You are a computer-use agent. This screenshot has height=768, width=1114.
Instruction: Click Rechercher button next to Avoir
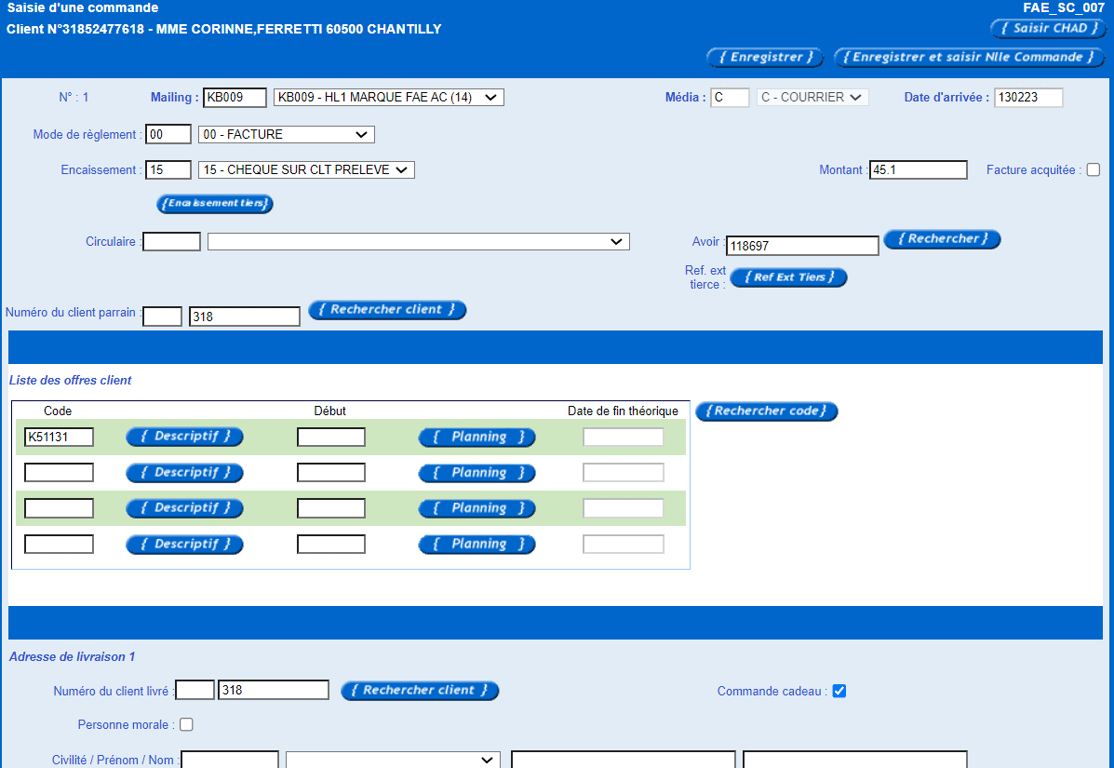pyautogui.click(x=942, y=239)
